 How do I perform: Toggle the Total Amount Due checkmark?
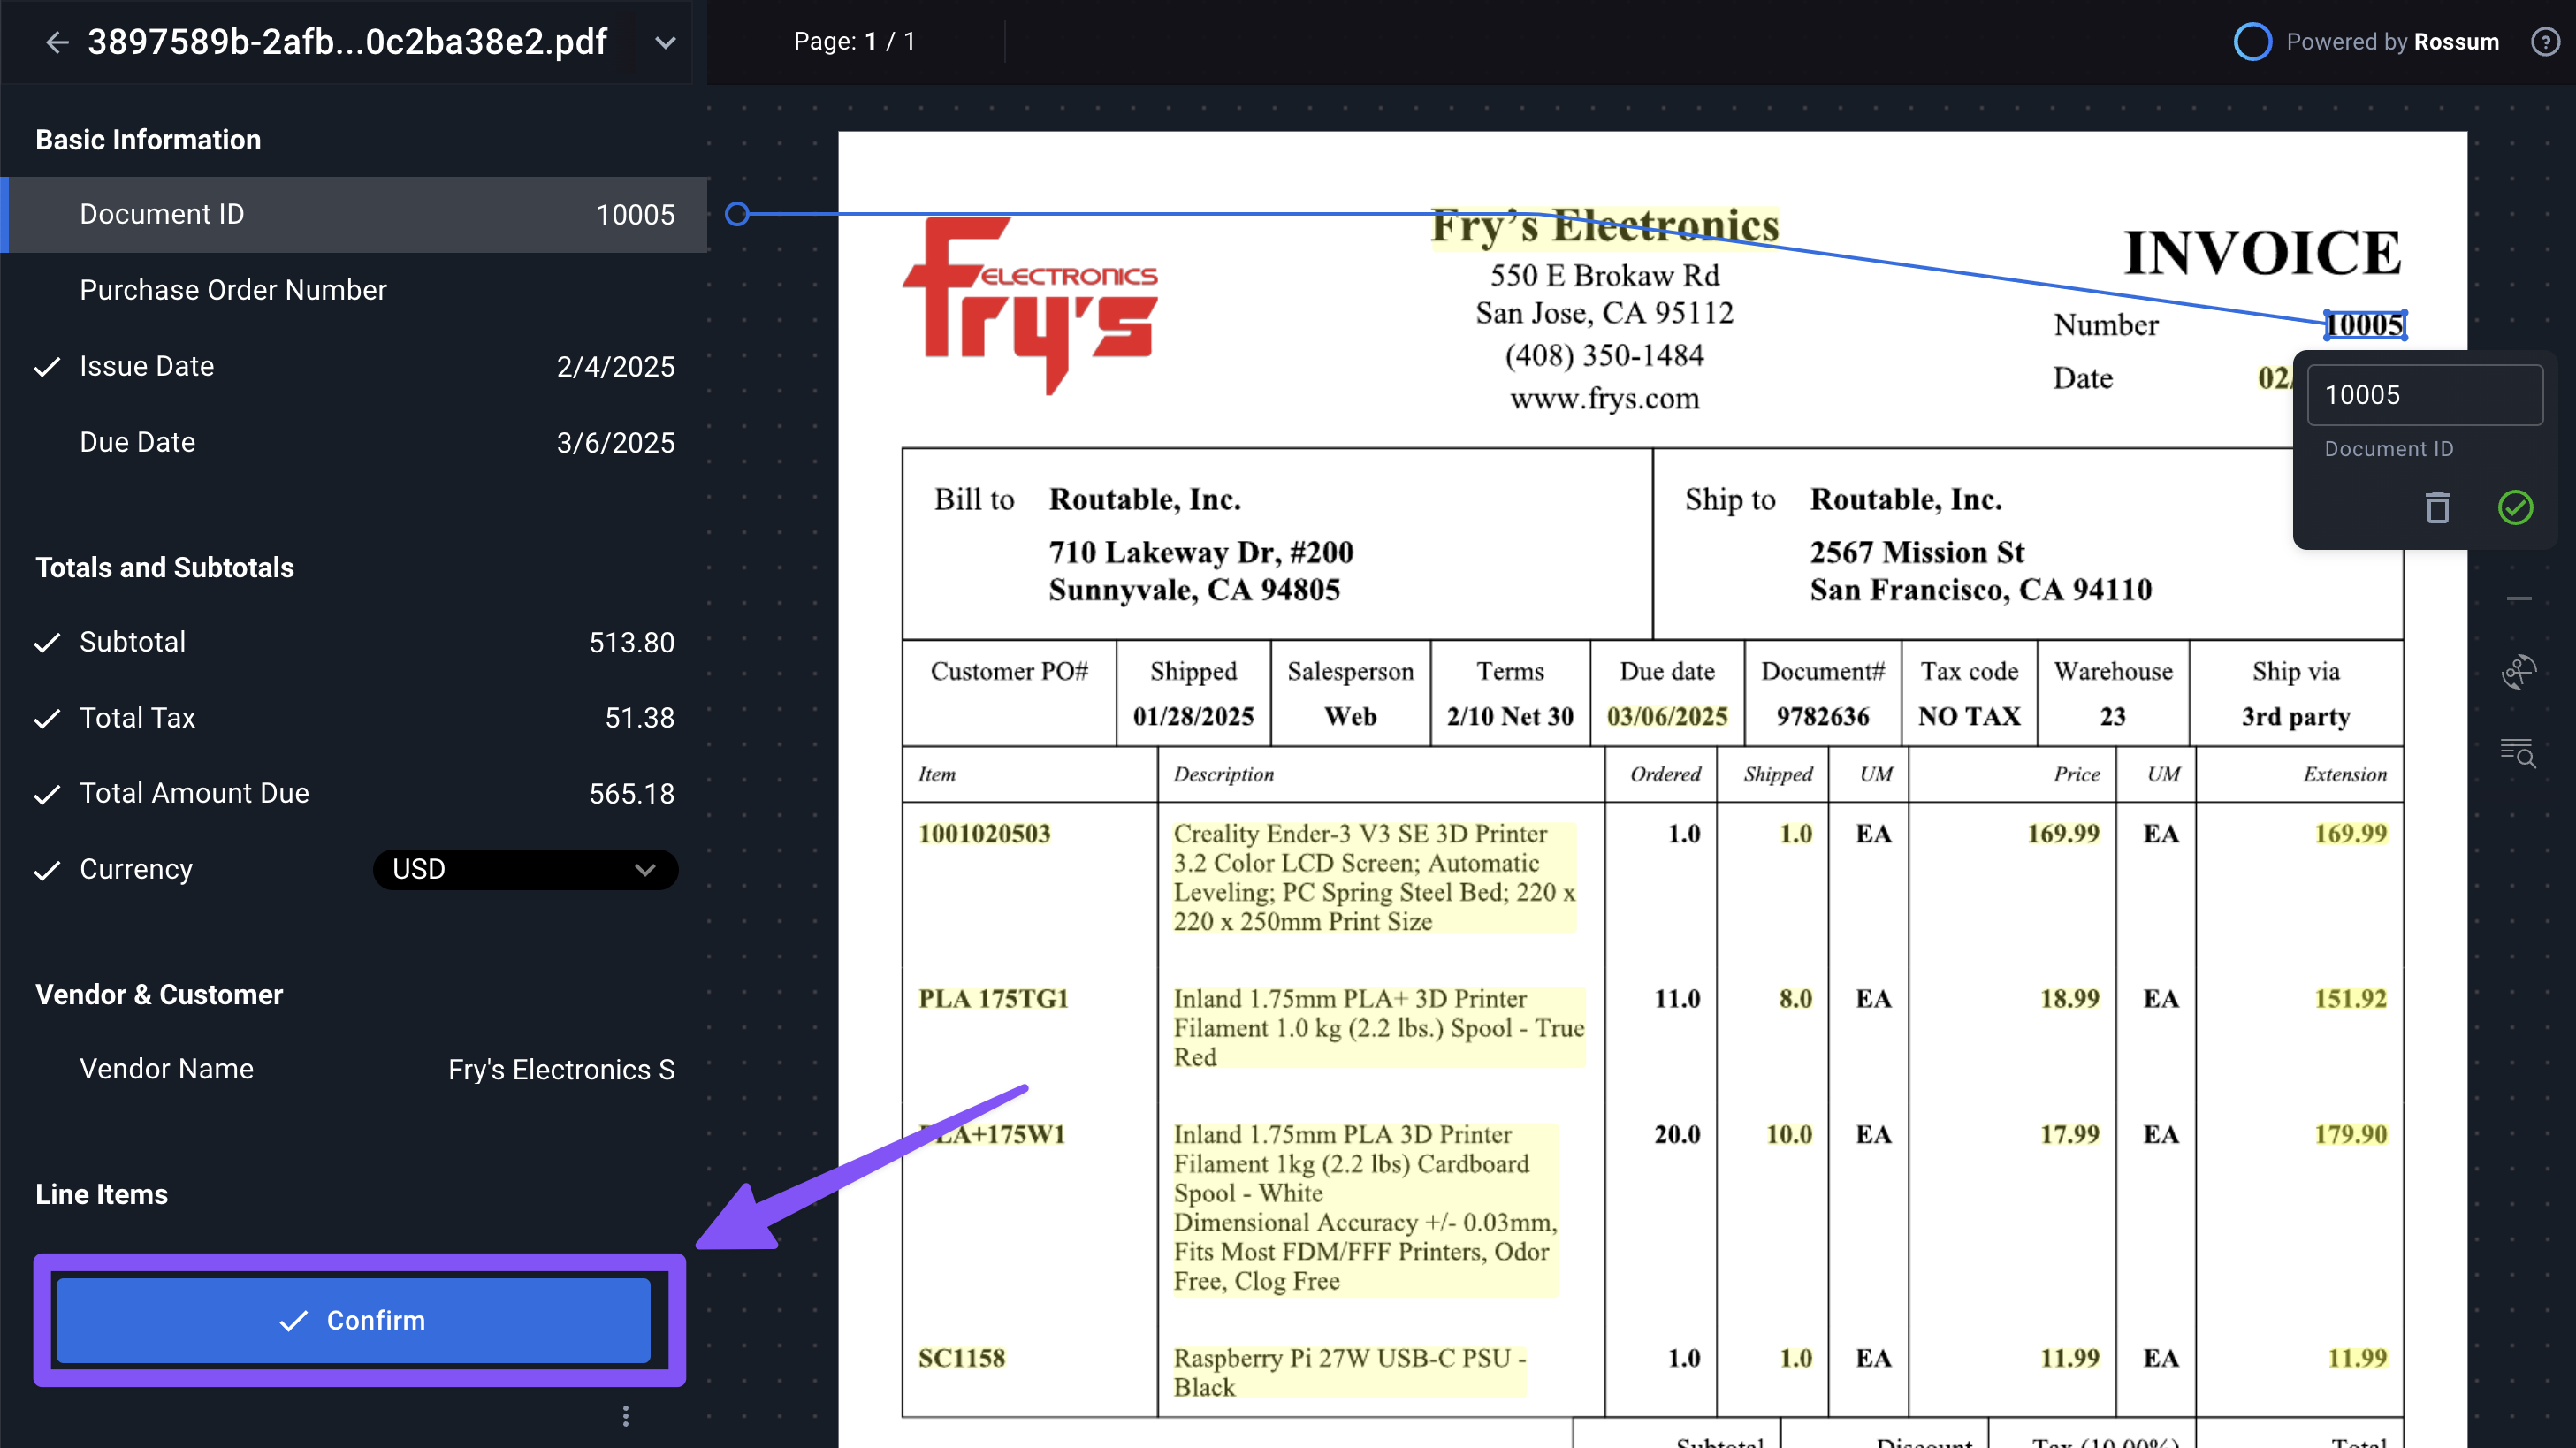47,795
